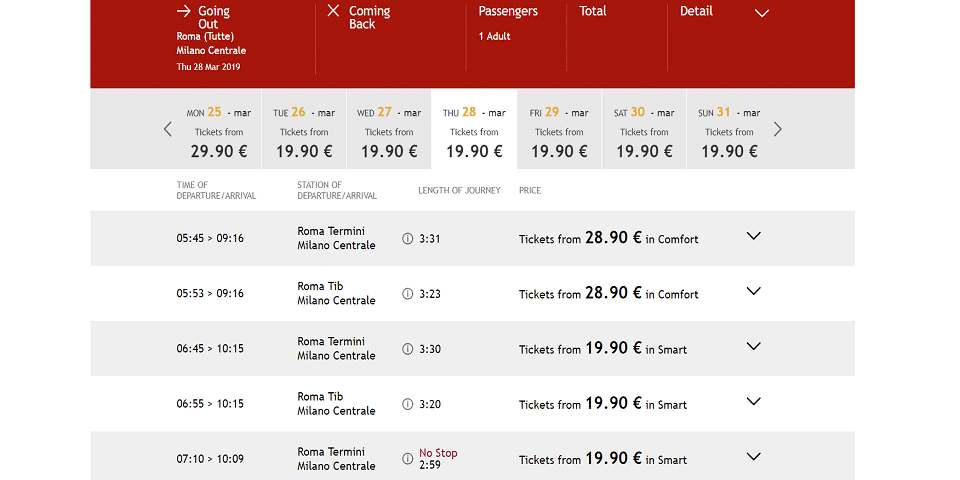Open the Passengers 1 Adult section
The width and height of the screenshot is (960, 480).
click(x=508, y=24)
